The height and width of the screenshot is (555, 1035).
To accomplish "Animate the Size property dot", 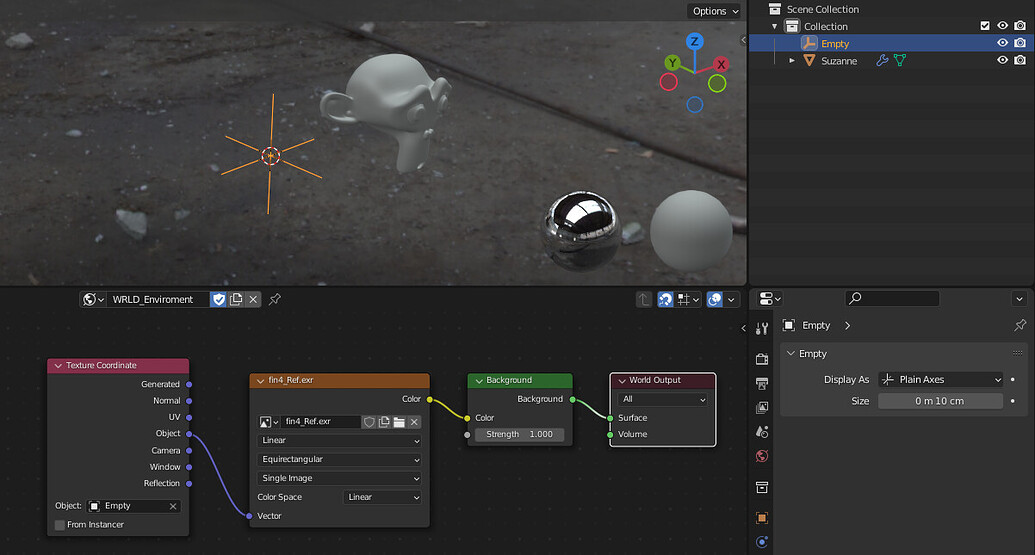I will pyautogui.click(x=1013, y=401).
